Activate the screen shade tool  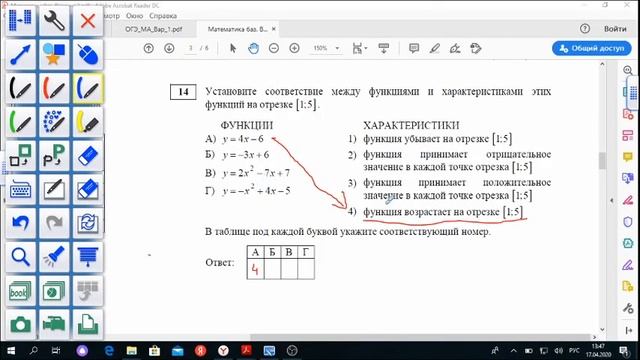point(88,257)
